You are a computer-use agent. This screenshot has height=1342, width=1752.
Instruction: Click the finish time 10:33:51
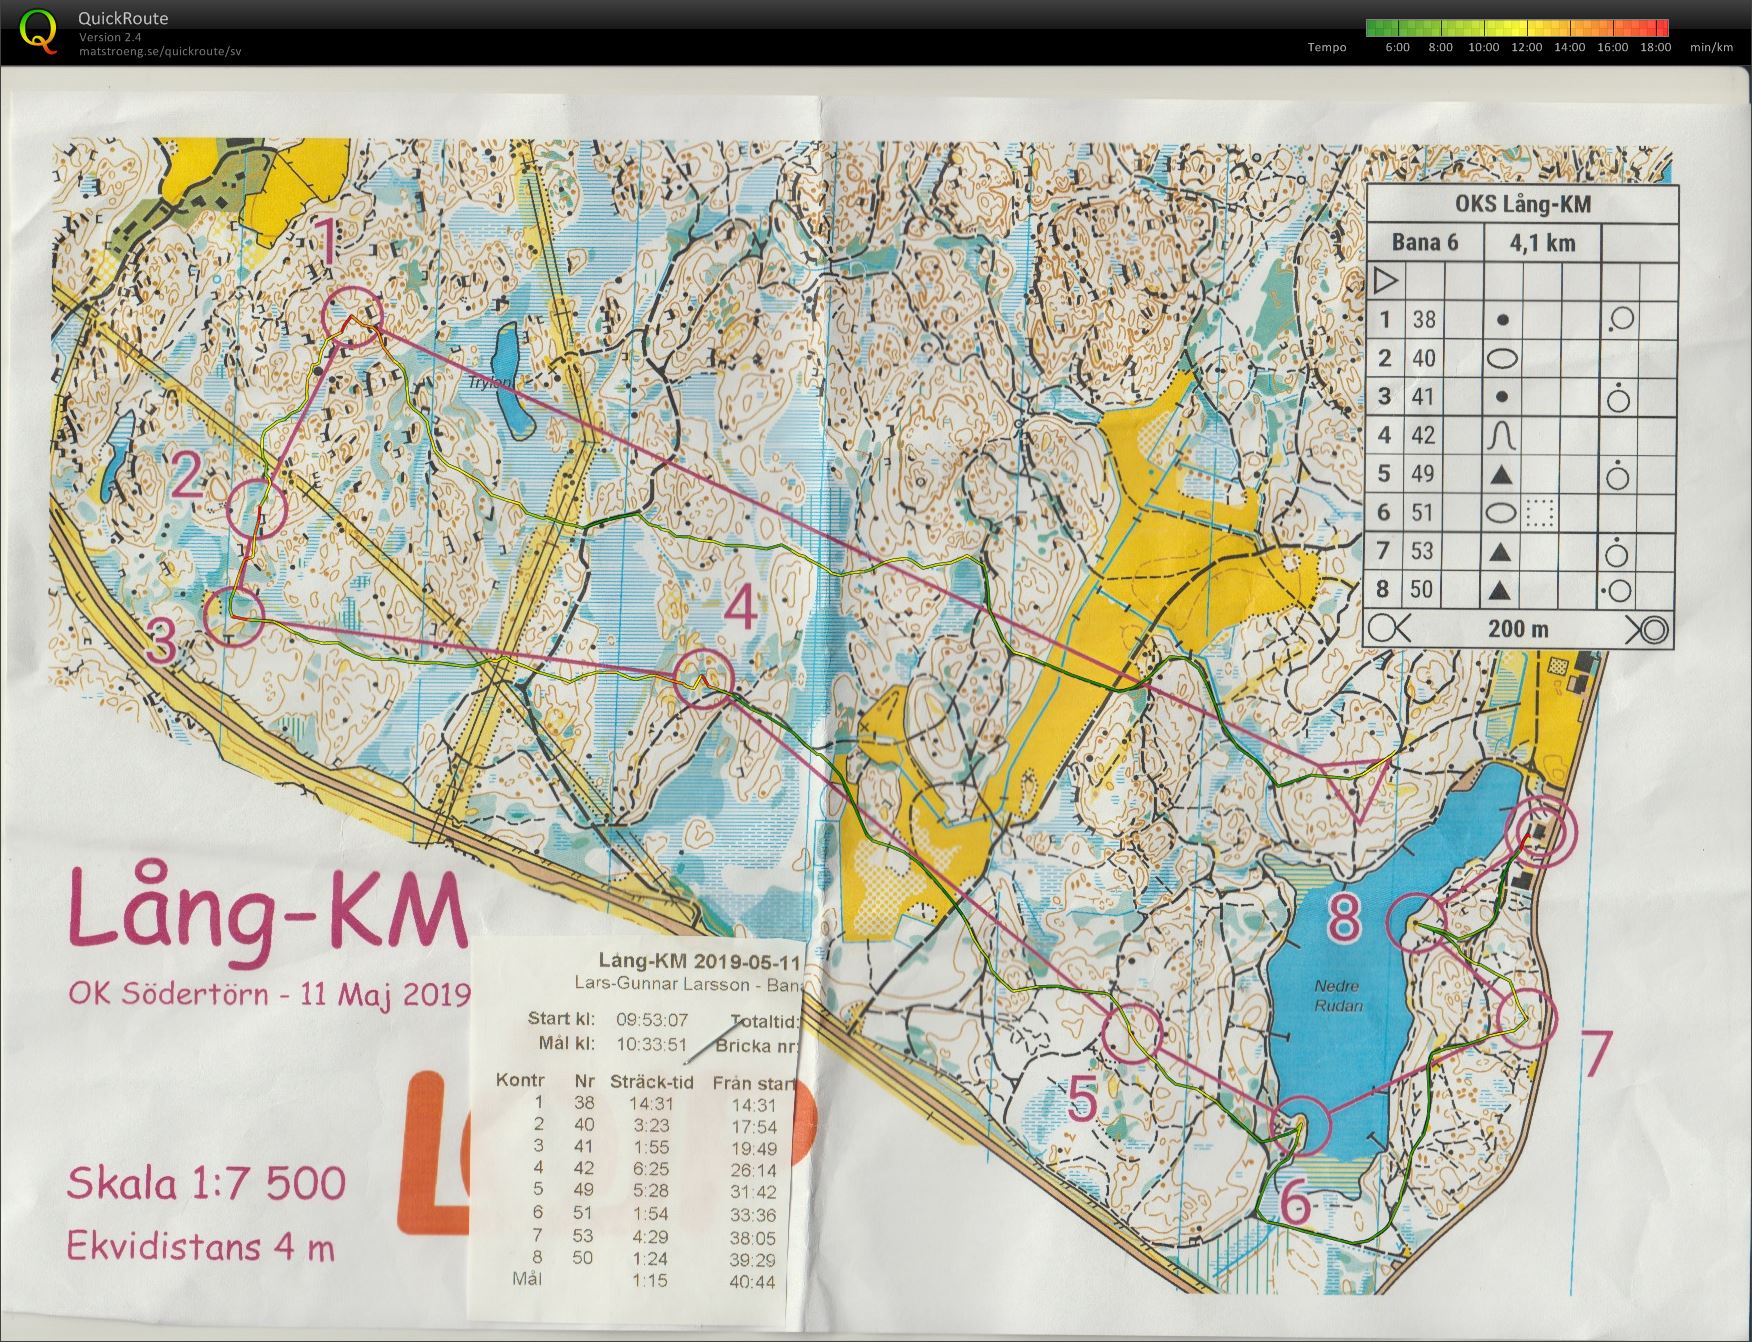652,1043
